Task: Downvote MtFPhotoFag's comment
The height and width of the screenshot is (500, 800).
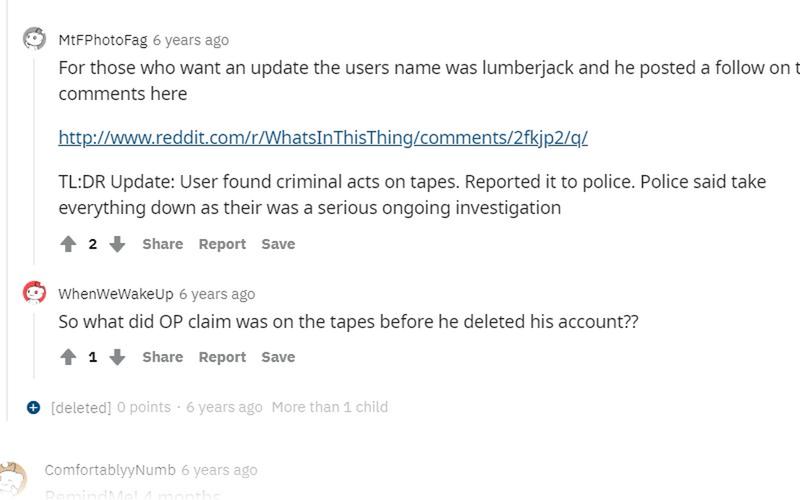Action: coord(117,244)
